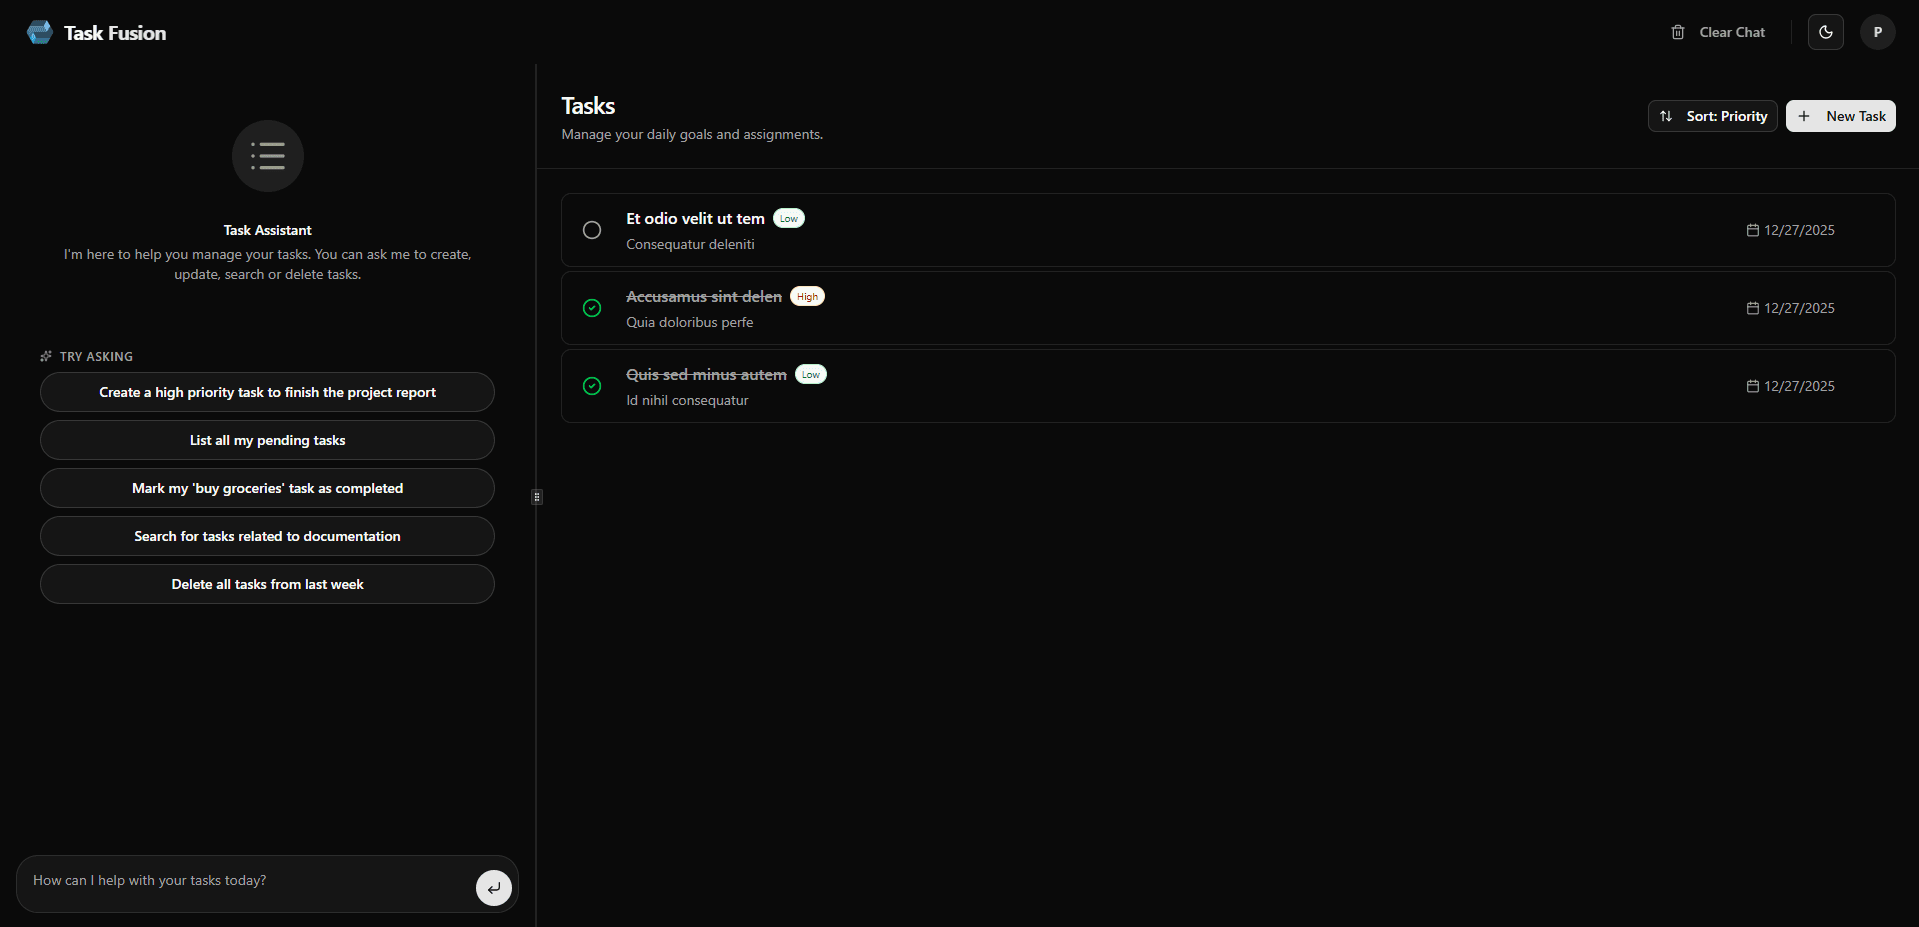Click 'Delete all tasks from last week'
The width and height of the screenshot is (1919, 927).
(267, 584)
